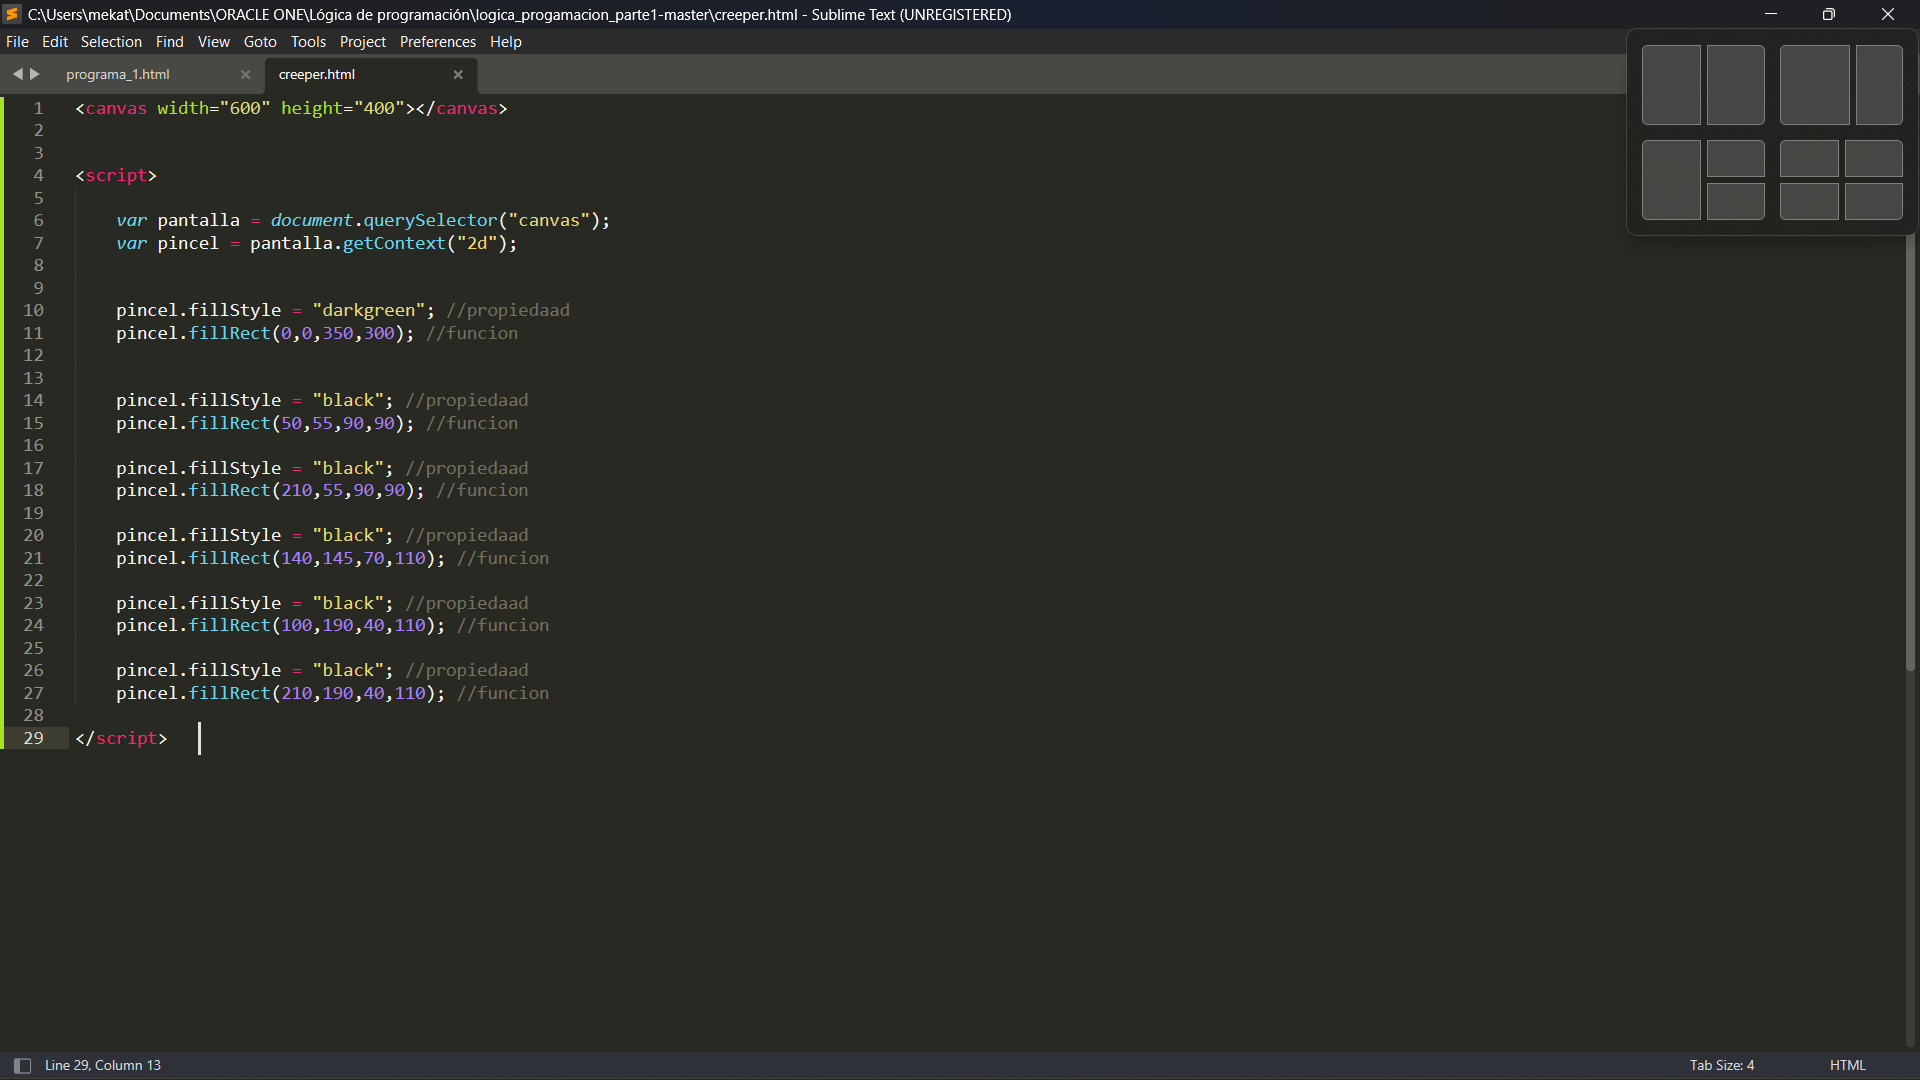Screen dimensions: 1920x1080
Task: Switch to programa_1.html tab
Action: [x=119, y=74]
